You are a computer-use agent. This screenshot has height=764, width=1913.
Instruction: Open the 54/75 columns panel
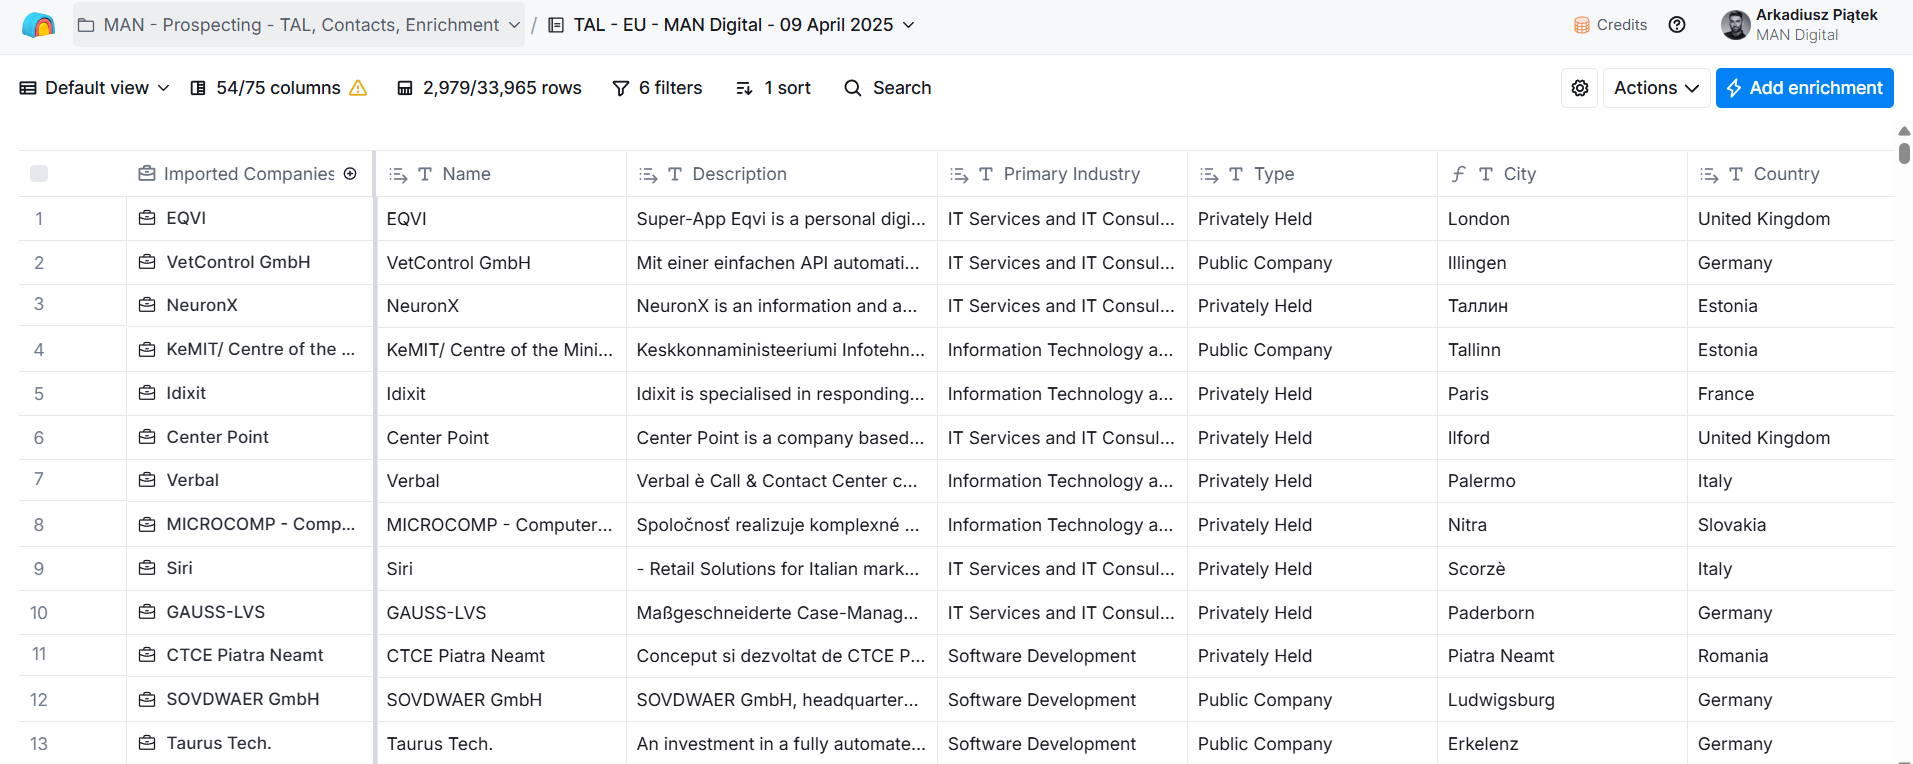pos(278,88)
